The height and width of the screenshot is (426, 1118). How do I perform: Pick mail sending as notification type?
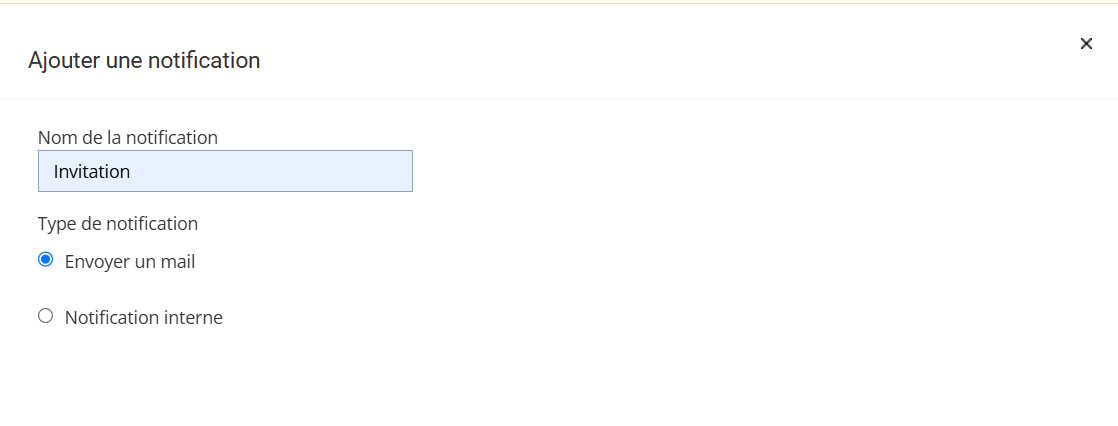pos(45,260)
